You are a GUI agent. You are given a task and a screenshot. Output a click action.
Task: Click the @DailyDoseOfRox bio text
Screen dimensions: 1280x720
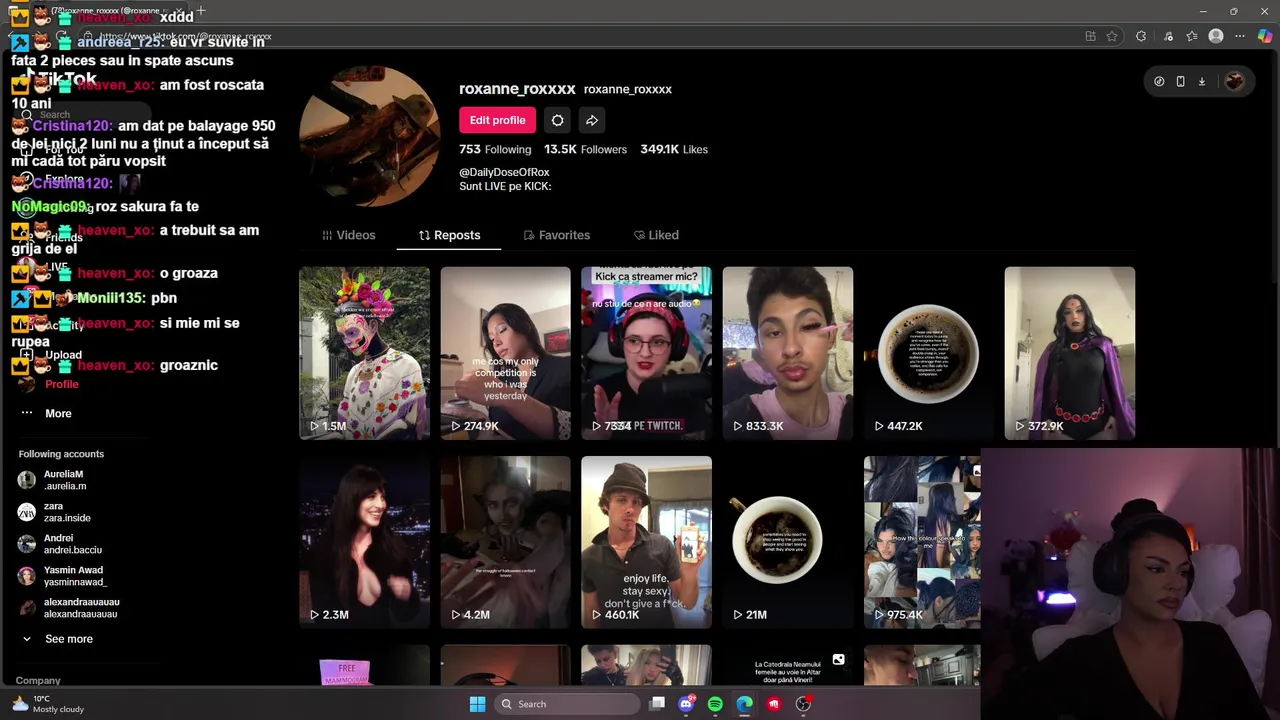[504, 172]
